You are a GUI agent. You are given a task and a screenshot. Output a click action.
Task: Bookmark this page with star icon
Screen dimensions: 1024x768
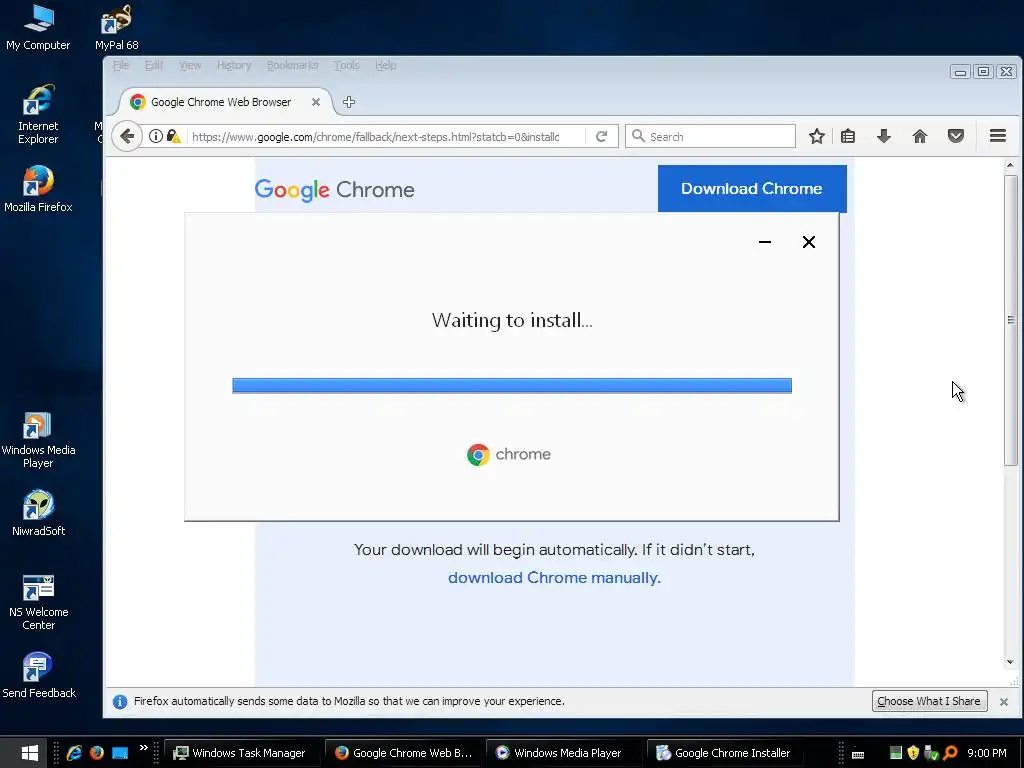(x=816, y=136)
